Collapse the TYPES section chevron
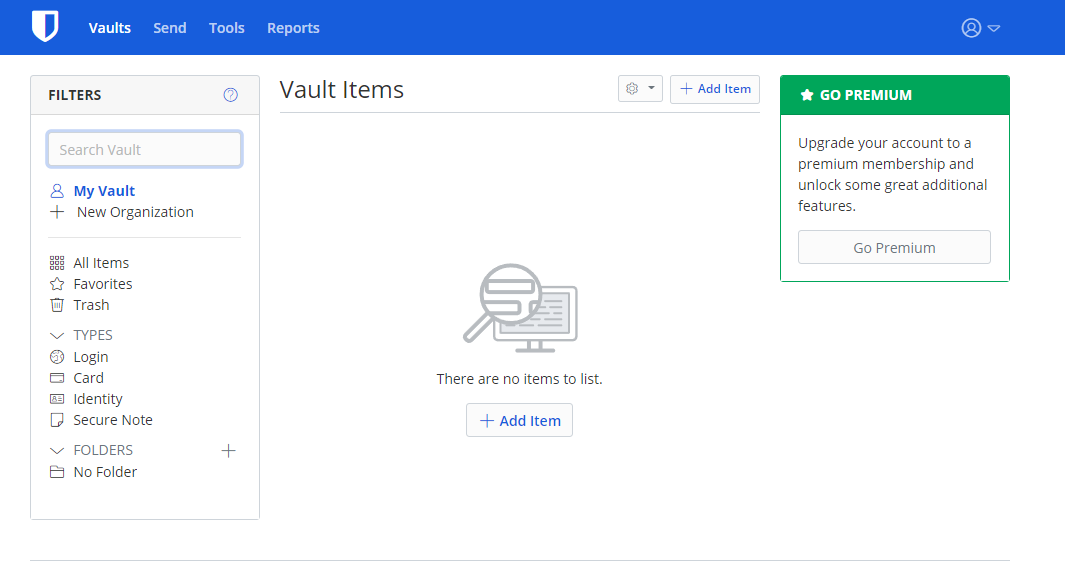The width and height of the screenshot is (1065, 582). (x=57, y=335)
